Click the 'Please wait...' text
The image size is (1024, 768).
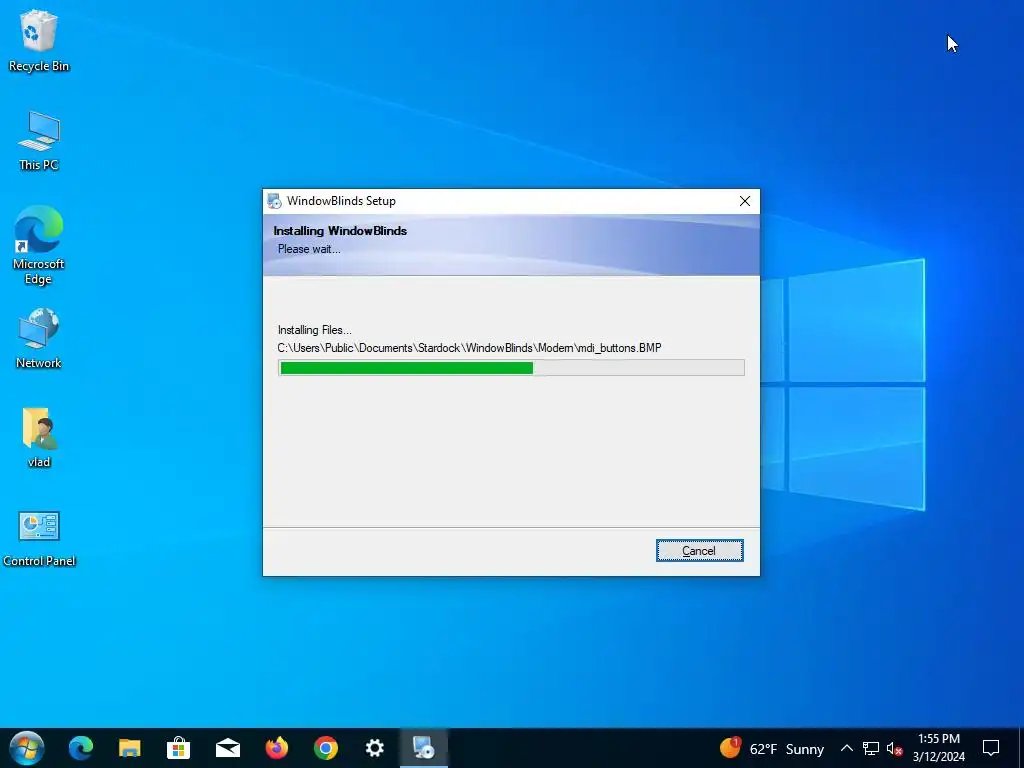coord(309,249)
